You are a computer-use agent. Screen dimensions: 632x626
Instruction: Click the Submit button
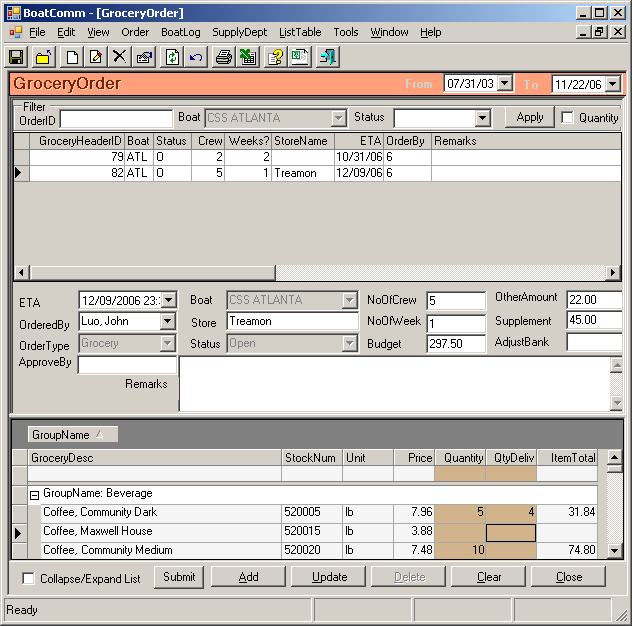point(179,577)
